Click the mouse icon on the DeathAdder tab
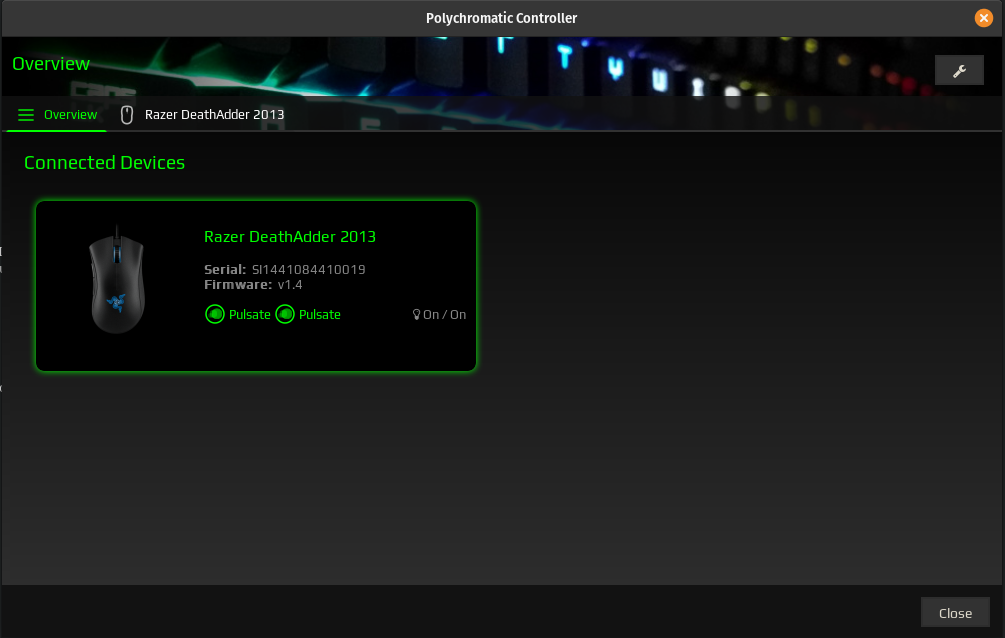Screen dimensions: 1005x638 coord(127,114)
